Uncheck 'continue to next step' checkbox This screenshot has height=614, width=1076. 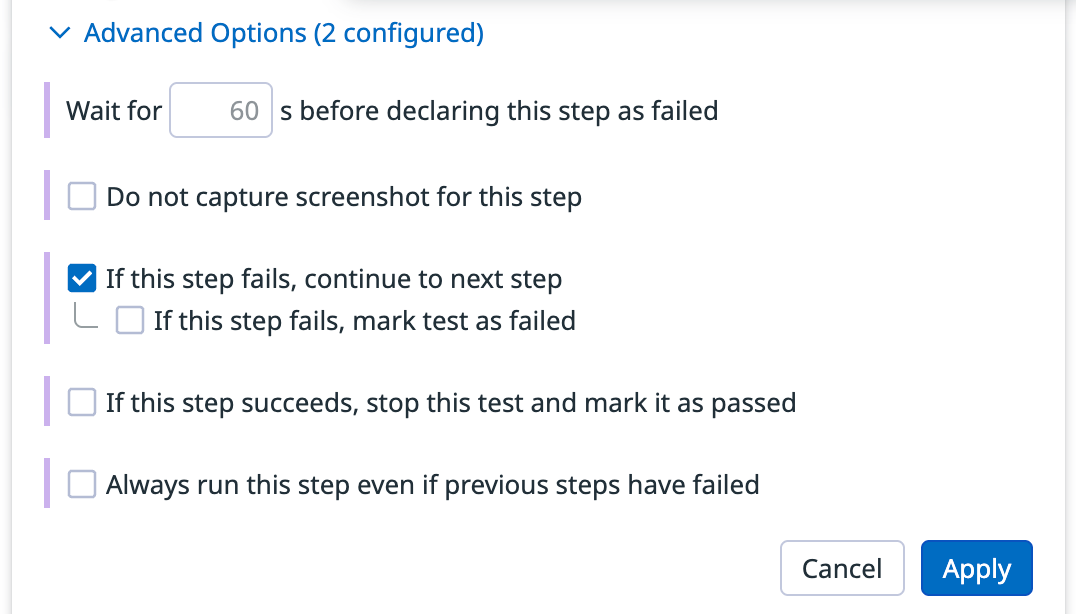click(82, 278)
